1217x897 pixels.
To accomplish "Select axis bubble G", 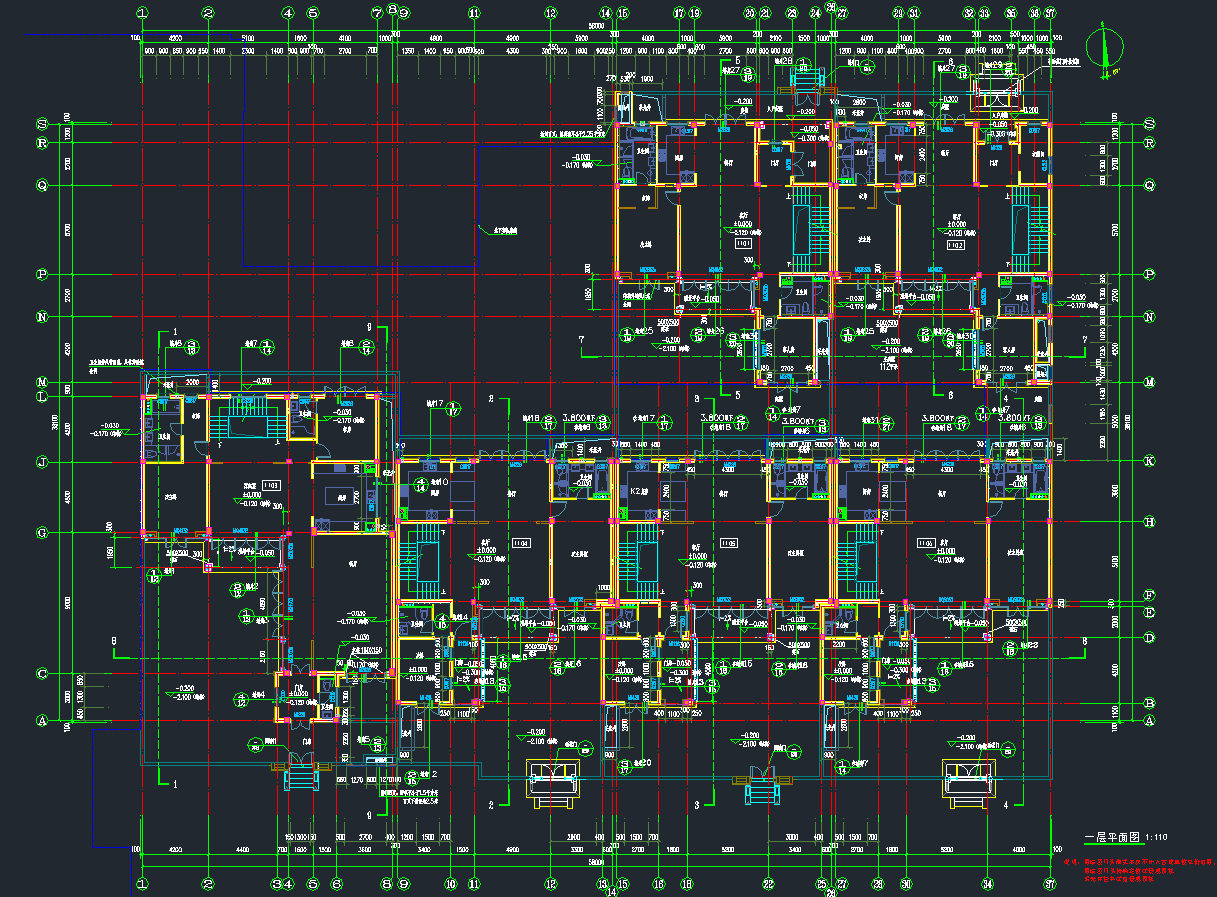I will pos(42,533).
